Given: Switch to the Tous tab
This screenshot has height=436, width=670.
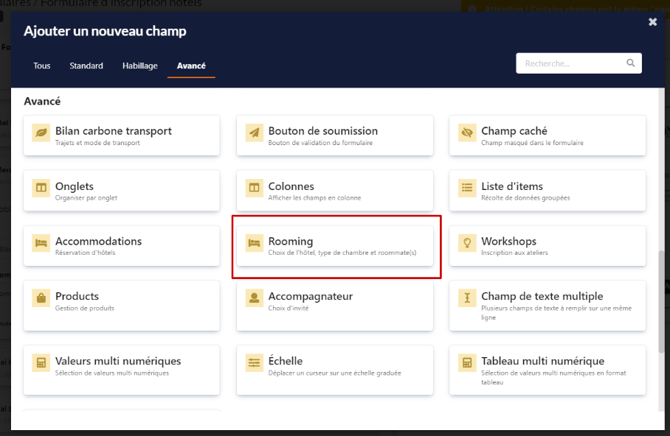Looking at the screenshot, I should [x=42, y=66].
